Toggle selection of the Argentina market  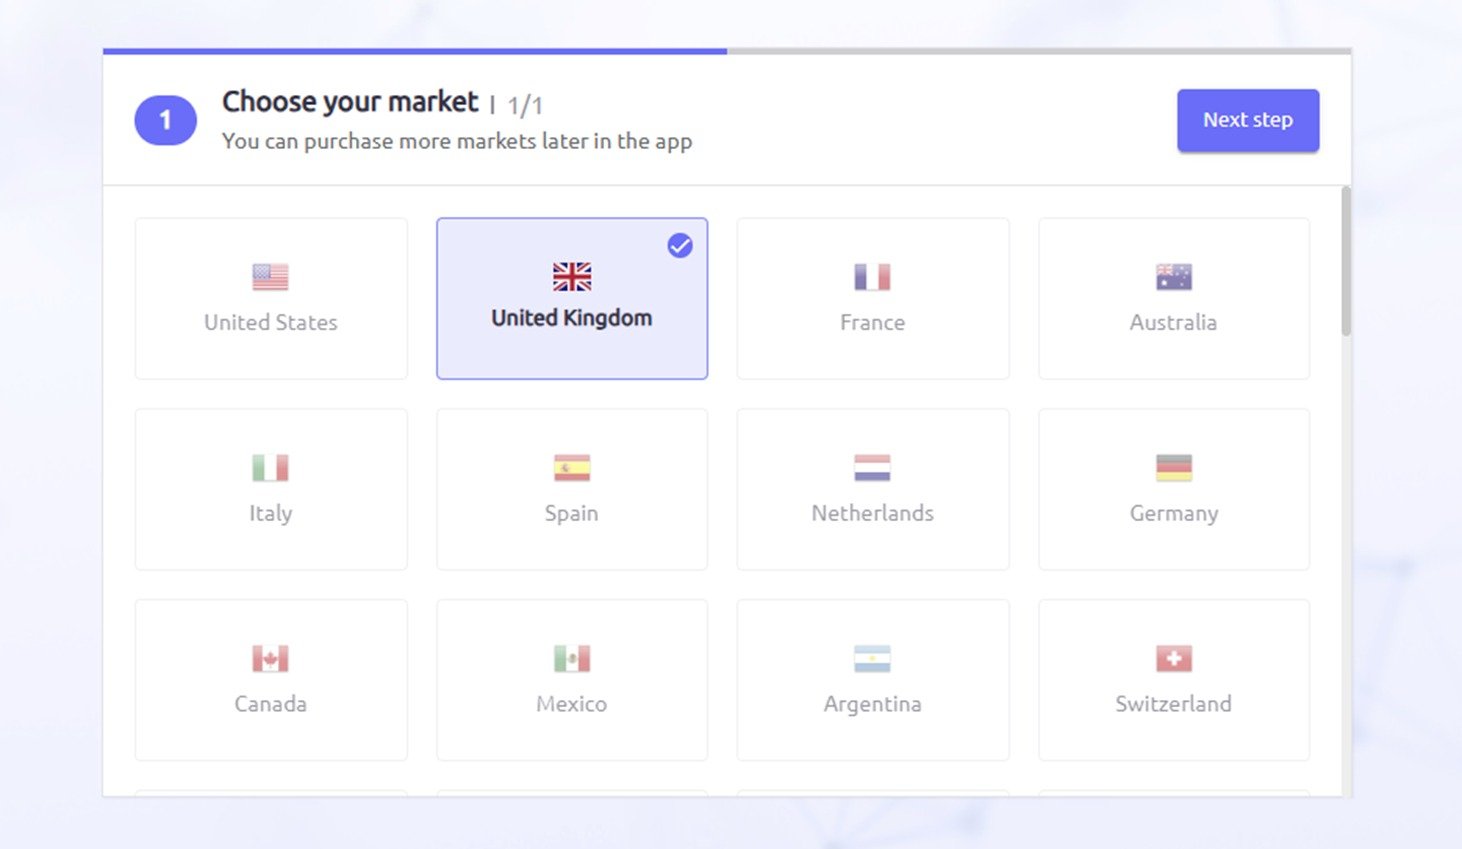click(872, 680)
